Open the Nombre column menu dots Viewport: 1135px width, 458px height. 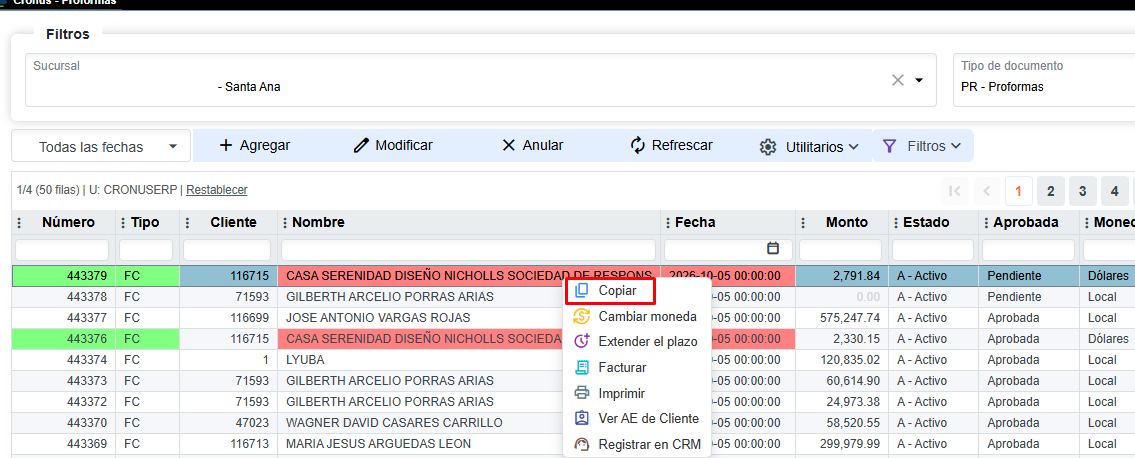click(285, 223)
